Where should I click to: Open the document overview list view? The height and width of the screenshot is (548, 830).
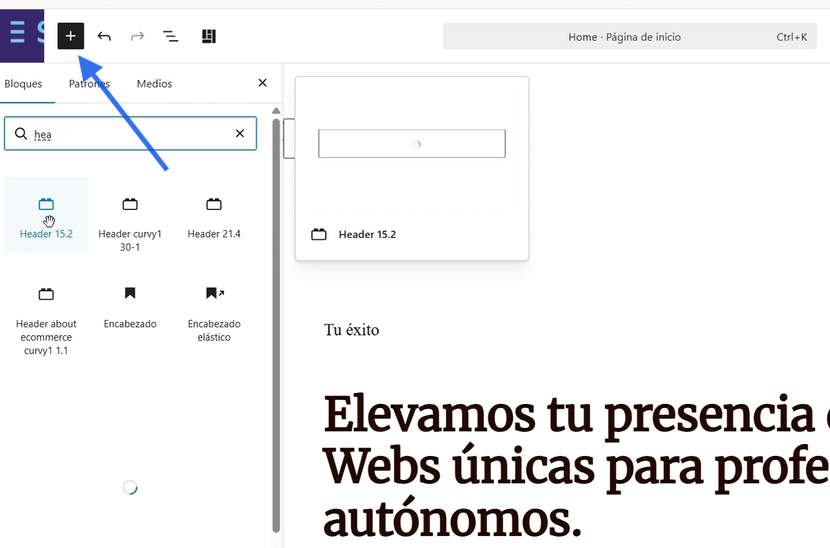[x=171, y=36]
